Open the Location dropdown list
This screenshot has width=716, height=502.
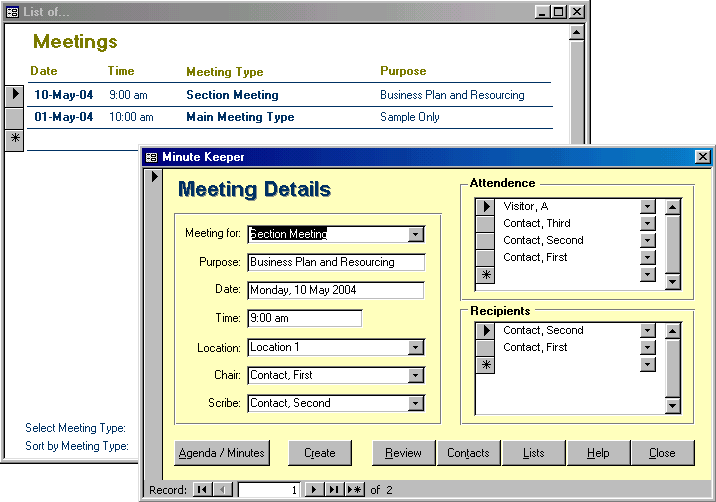click(x=416, y=348)
